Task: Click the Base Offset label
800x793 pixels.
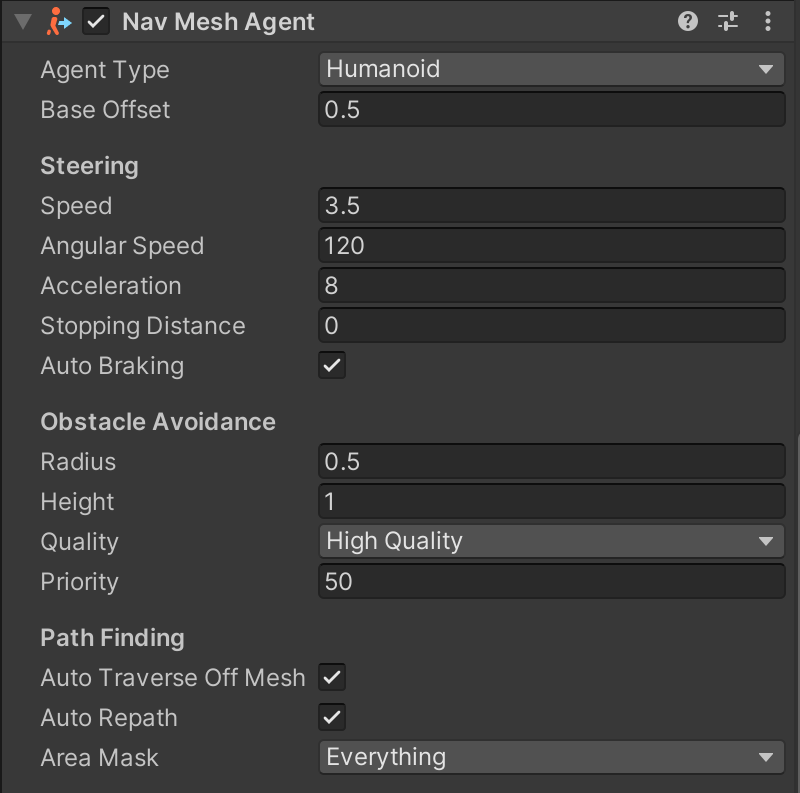Action: [x=105, y=110]
